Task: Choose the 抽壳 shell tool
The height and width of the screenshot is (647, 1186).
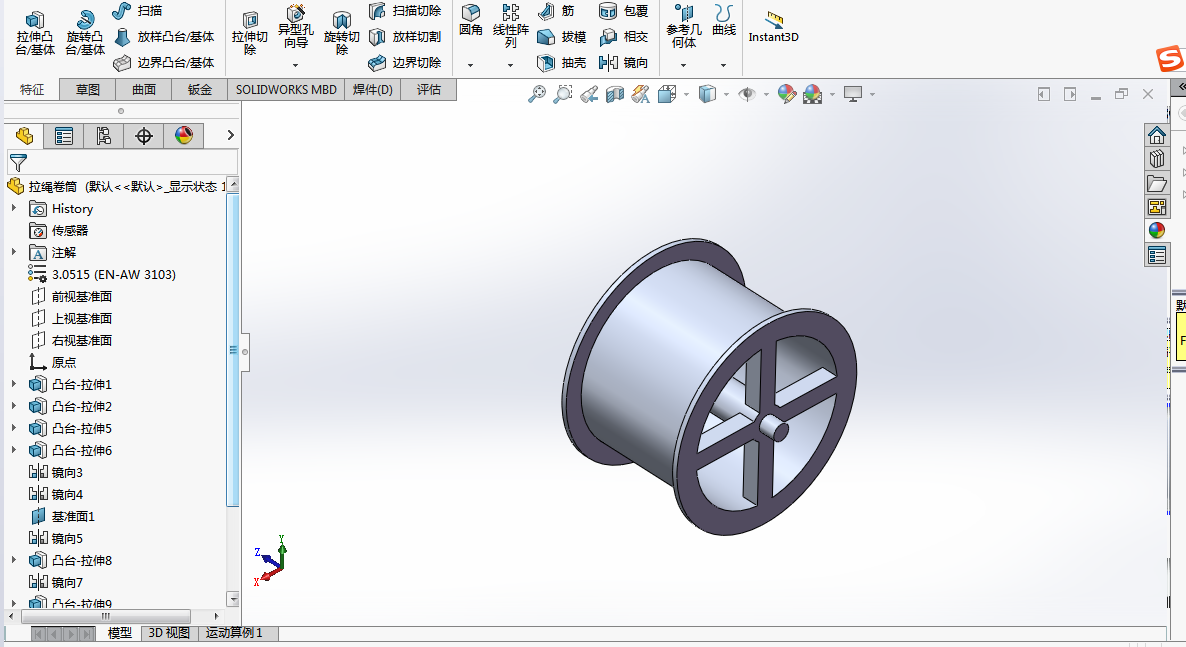Action: [x=561, y=63]
